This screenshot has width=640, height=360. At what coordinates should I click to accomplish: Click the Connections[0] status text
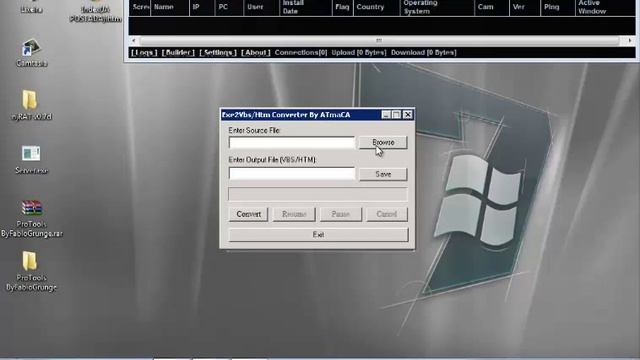pos(301,53)
